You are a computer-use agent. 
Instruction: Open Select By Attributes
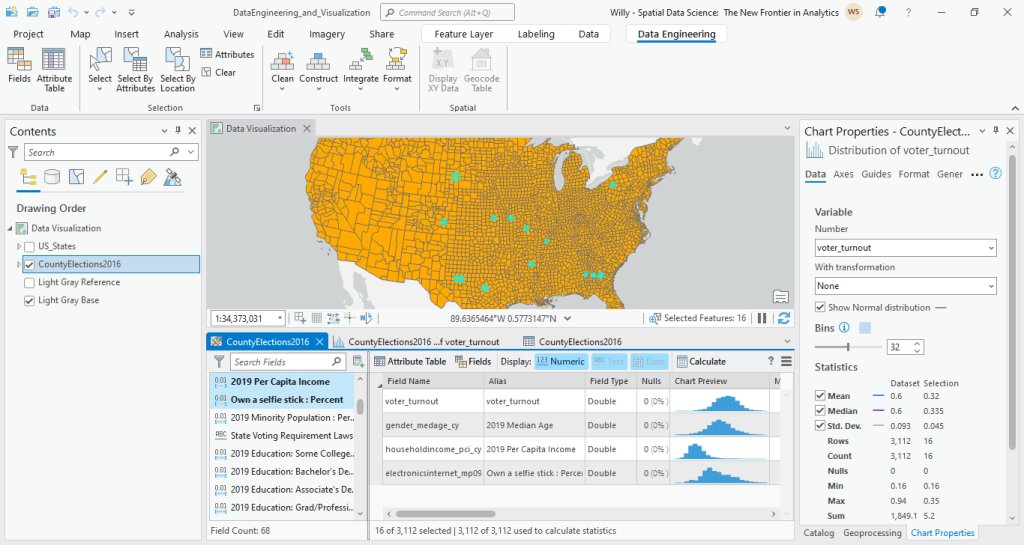(135, 70)
